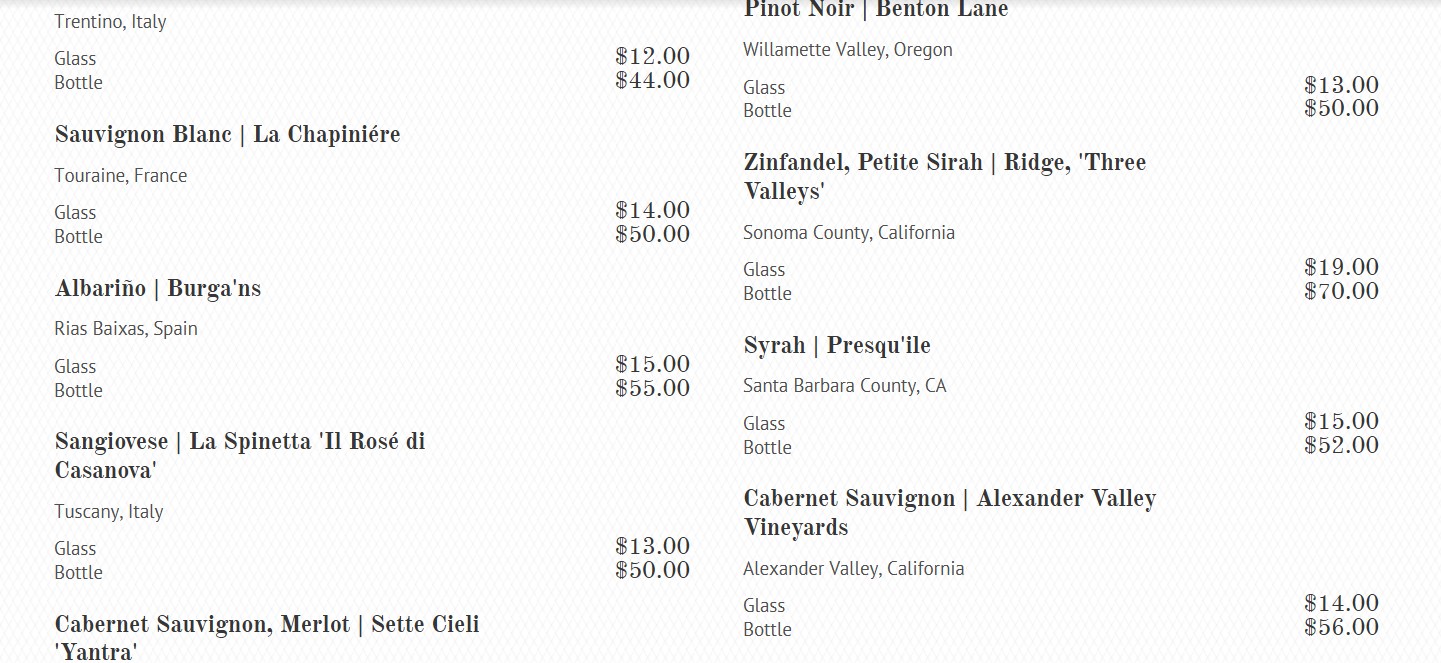Click the $12.00 glass price
This screenshot has width=1441, height=663.
(652, 57)
